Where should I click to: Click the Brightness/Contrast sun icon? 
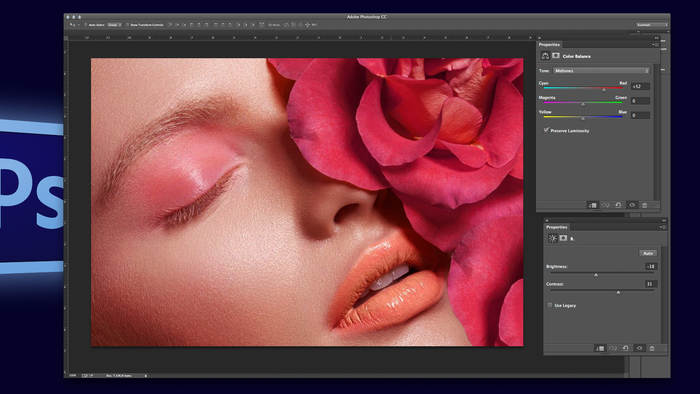pos(553,238)
